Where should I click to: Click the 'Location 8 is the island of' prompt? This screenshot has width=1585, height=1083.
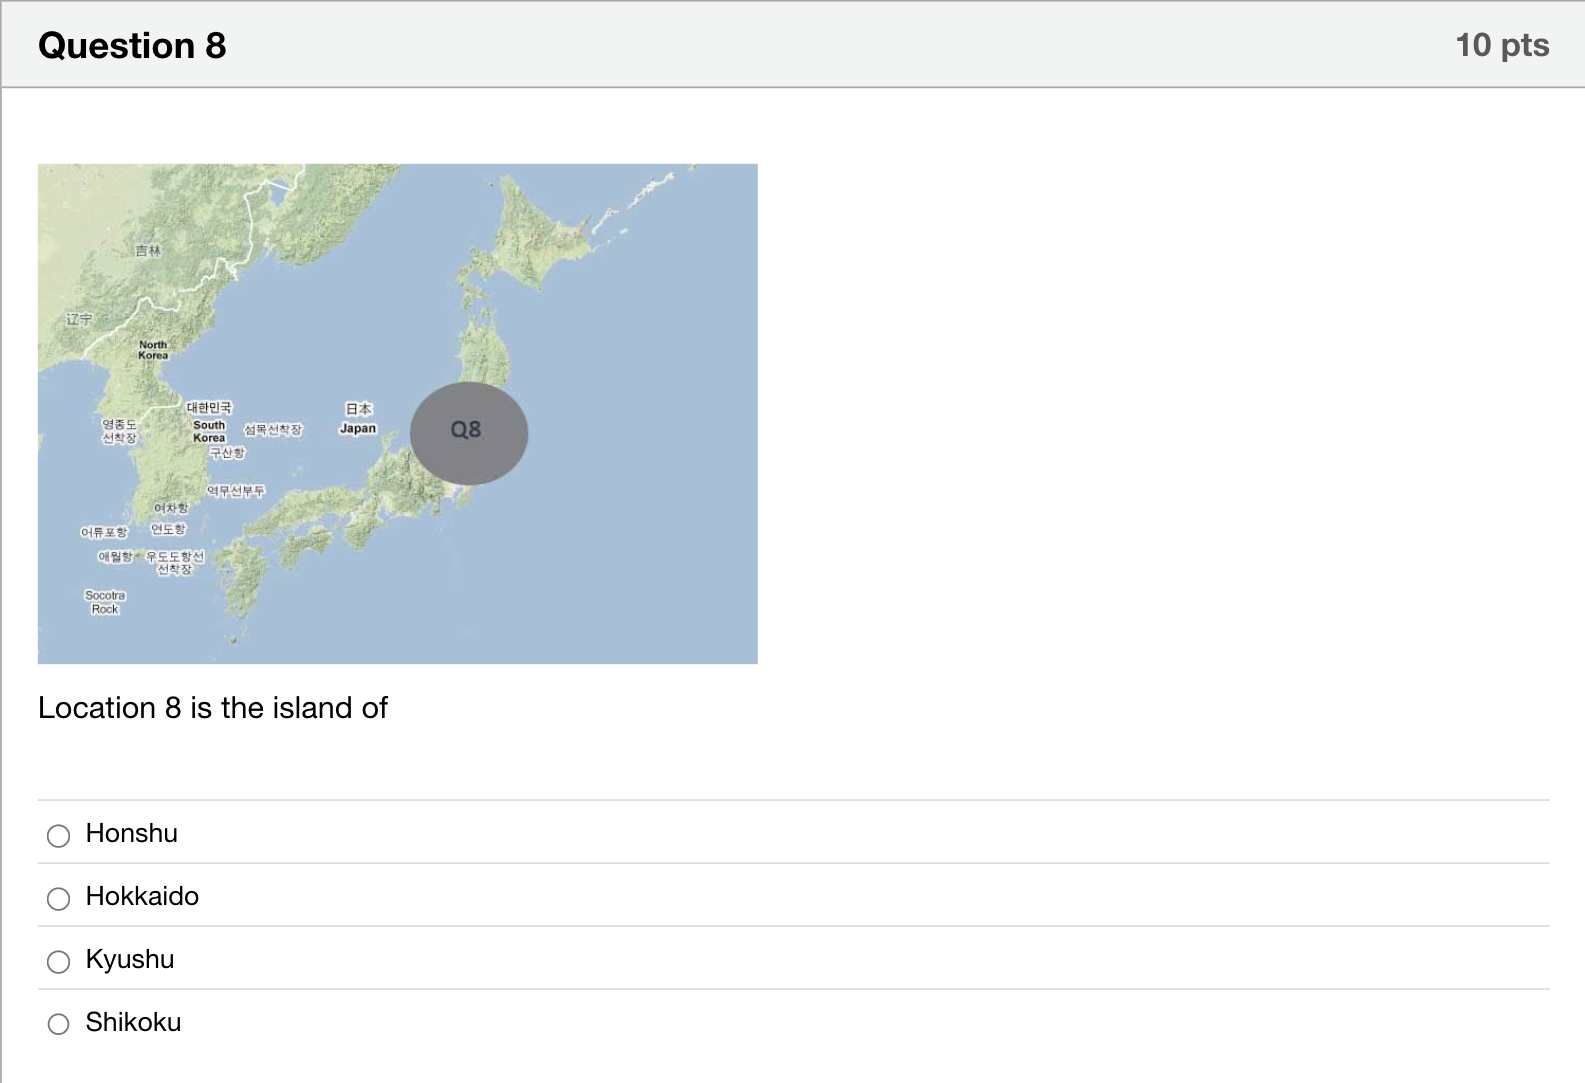click(x=212, y=708)
